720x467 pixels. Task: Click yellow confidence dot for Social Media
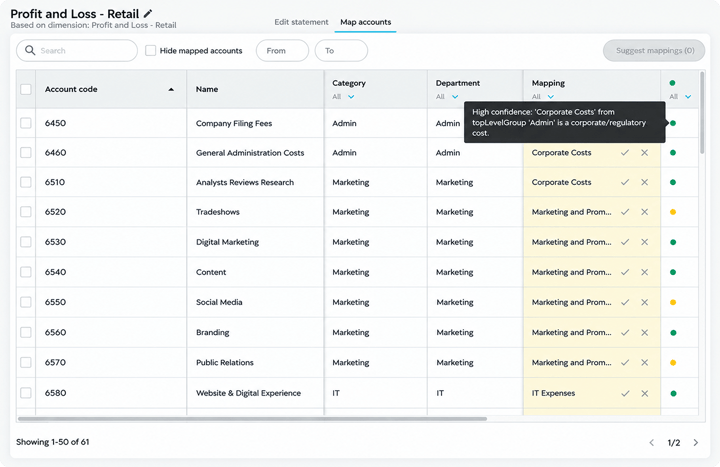point(673,302)
